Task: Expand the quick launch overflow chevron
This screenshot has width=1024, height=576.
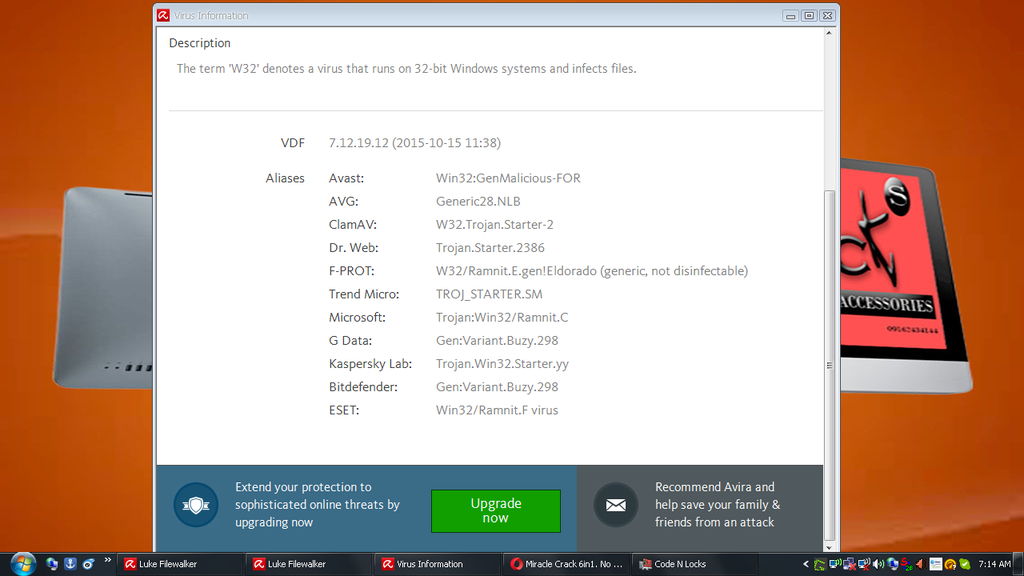Action: (107, 561)
